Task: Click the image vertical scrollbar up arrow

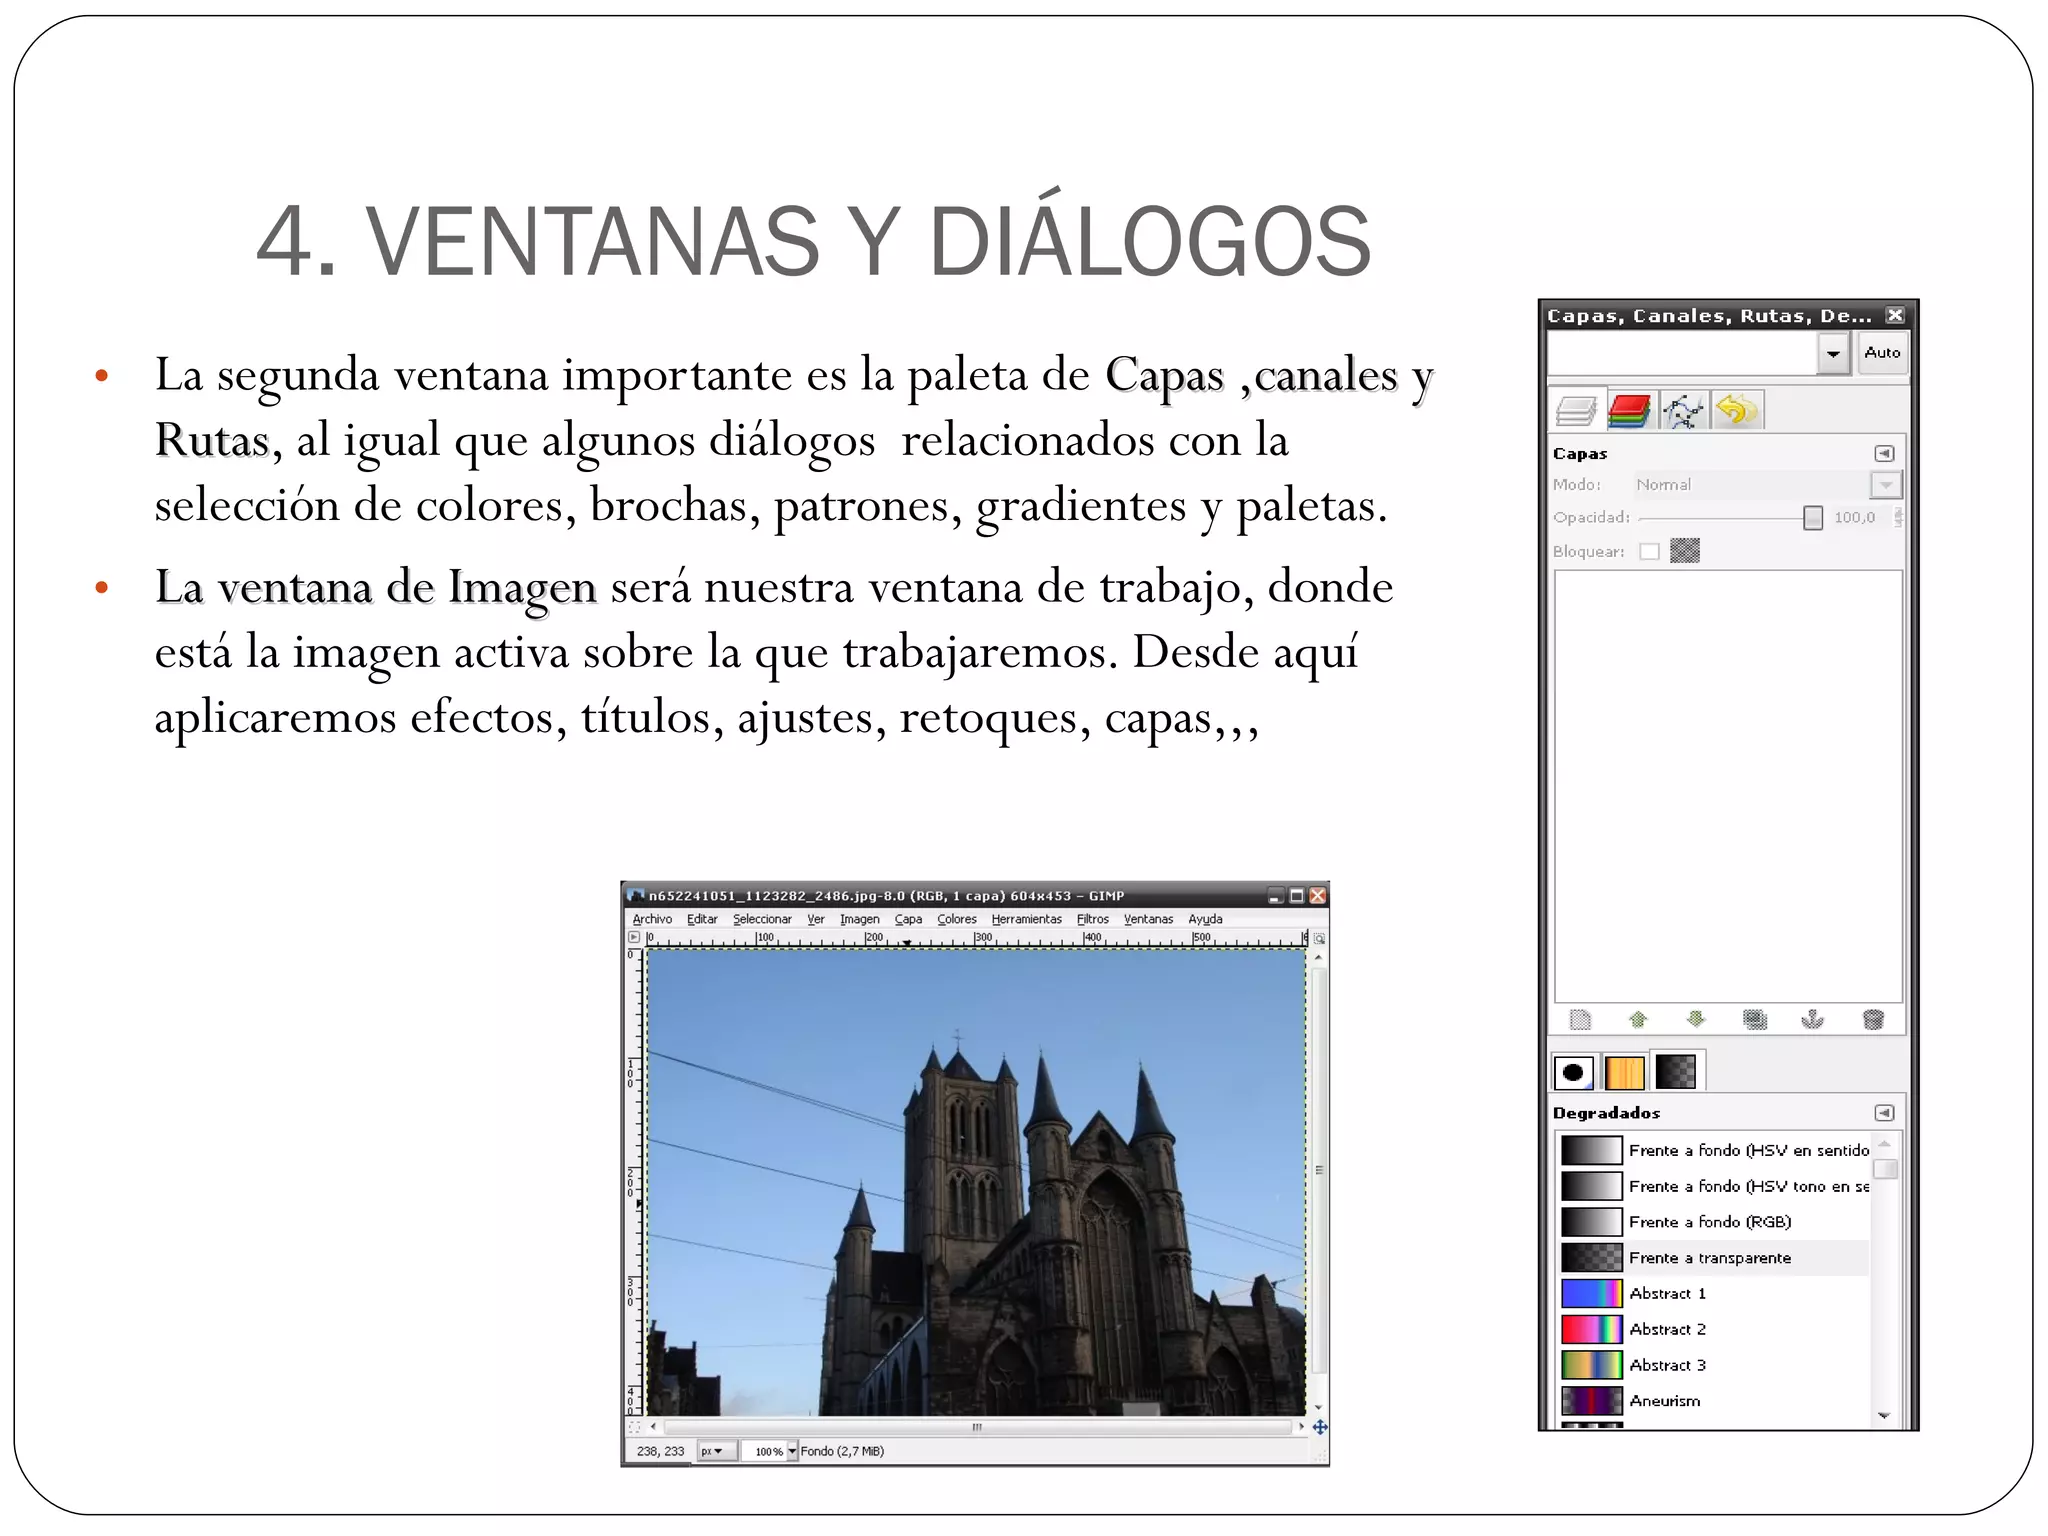Action: 1318,957
